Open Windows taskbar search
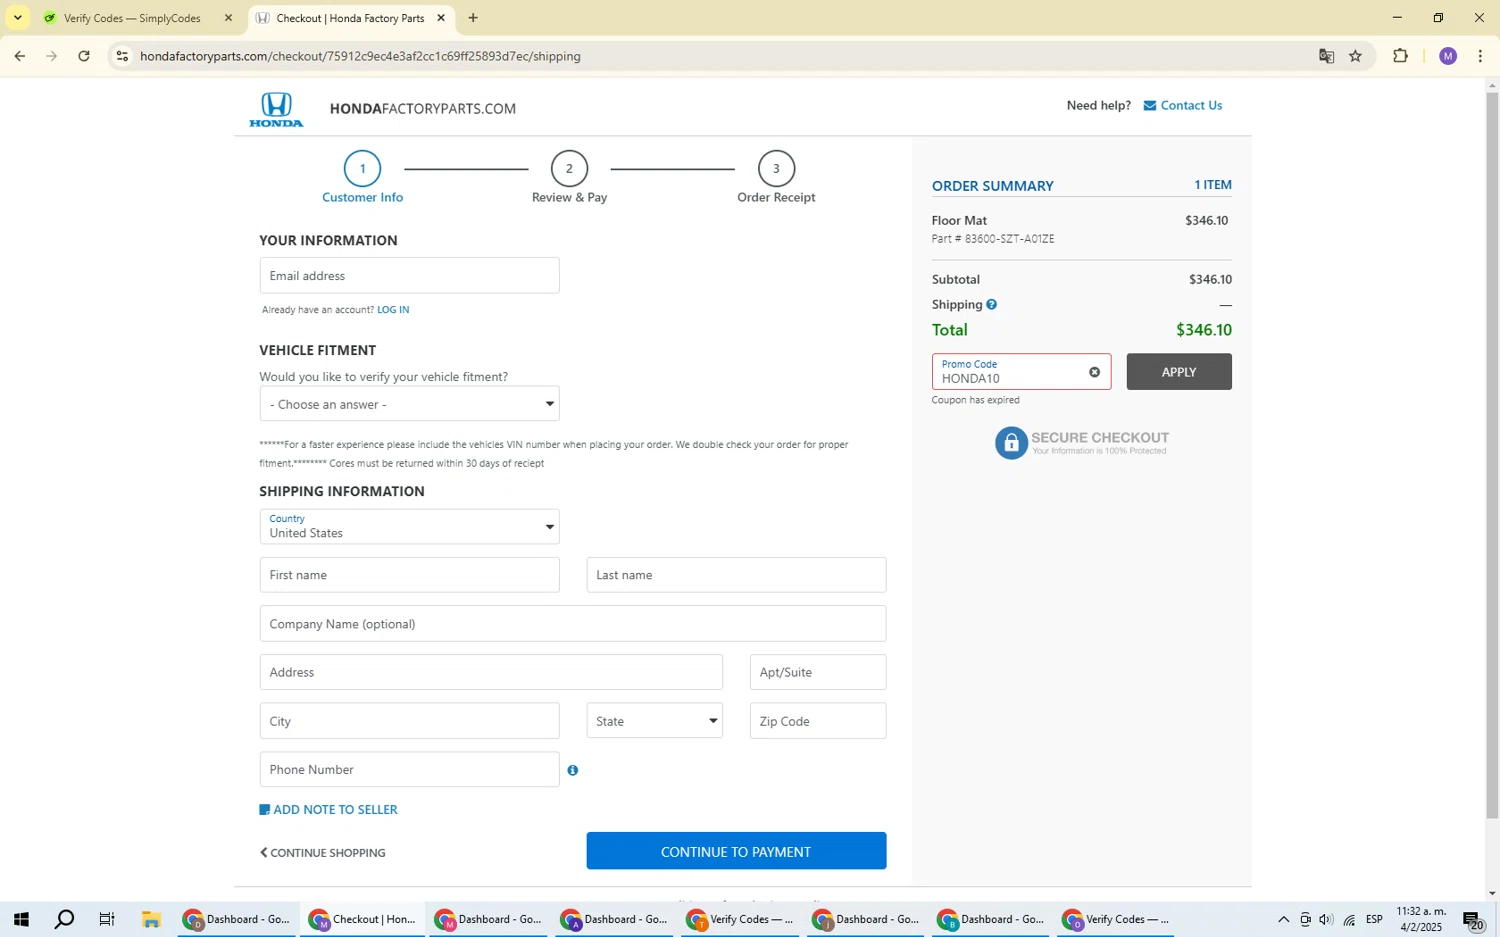This screenshot has width=1500, height=937. click(x=64, y=920)
